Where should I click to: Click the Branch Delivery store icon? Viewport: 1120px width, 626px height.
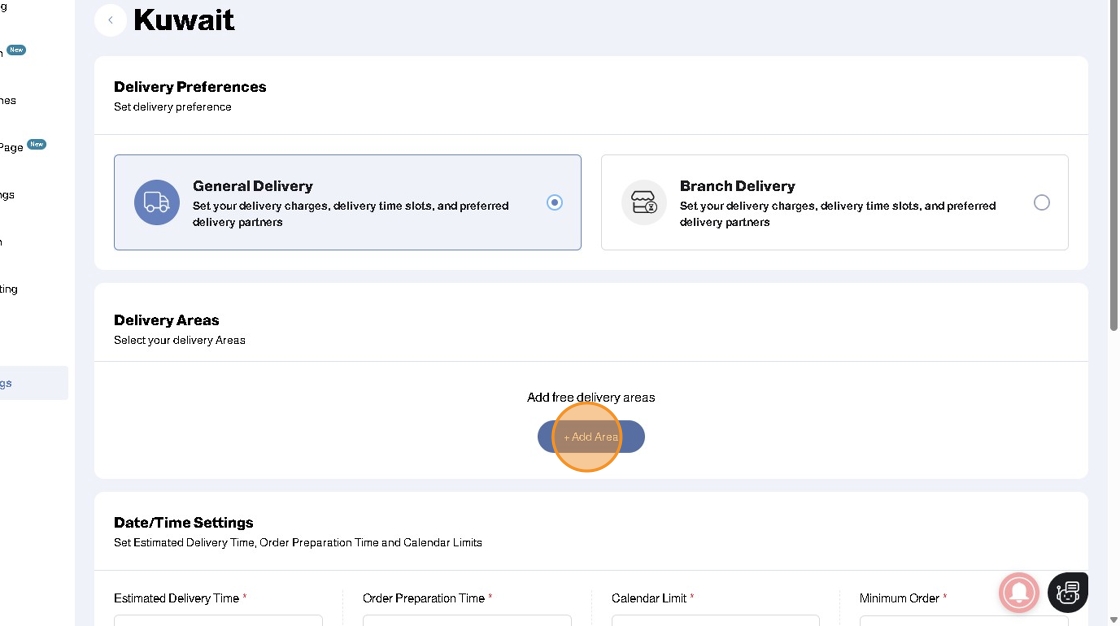point(644,202)
